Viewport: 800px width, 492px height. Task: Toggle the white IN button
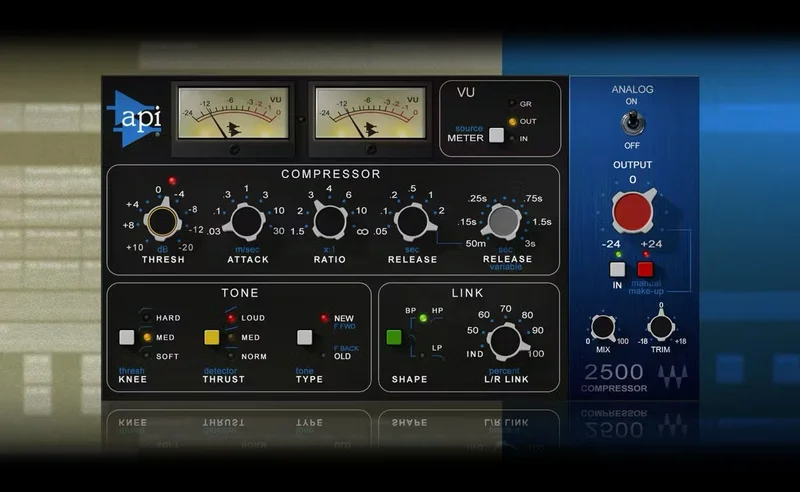[x=617, y=269]
